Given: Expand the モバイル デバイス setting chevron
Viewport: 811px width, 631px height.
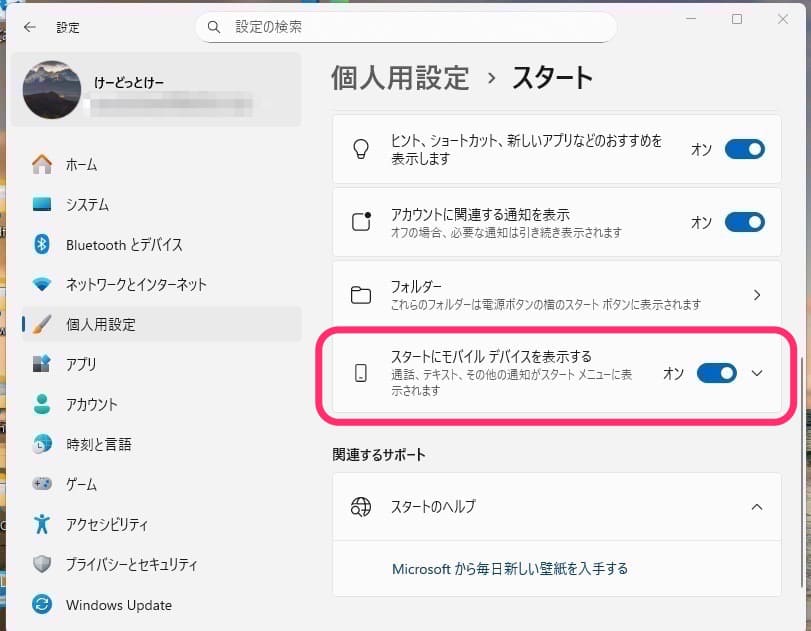Looking at the screenshot, I should [757, 373].
